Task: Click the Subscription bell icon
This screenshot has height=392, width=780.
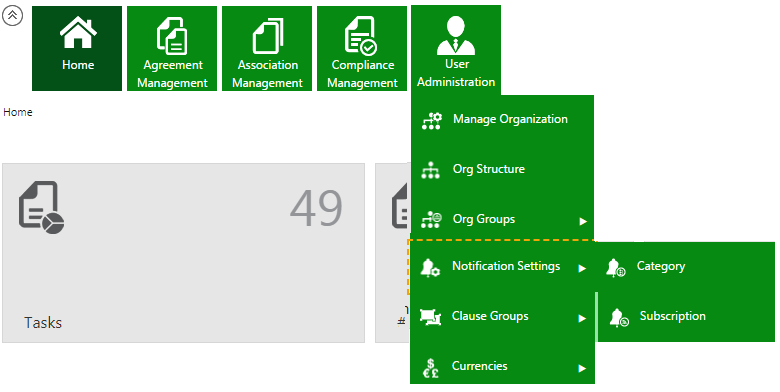Action: [619, 317]
